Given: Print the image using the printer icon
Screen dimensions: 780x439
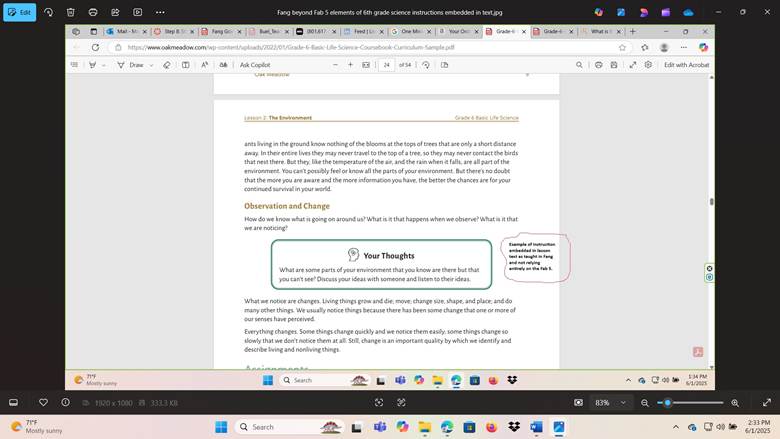Looking at the screenshot, I should [x=93, y=12].
